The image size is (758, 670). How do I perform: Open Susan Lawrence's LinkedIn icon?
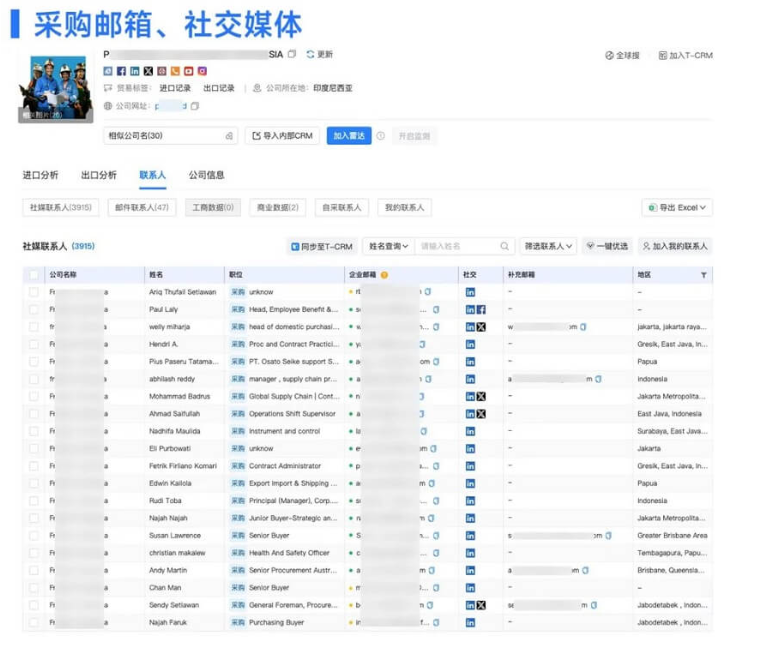pyautogui.click(x=470, y=536)
